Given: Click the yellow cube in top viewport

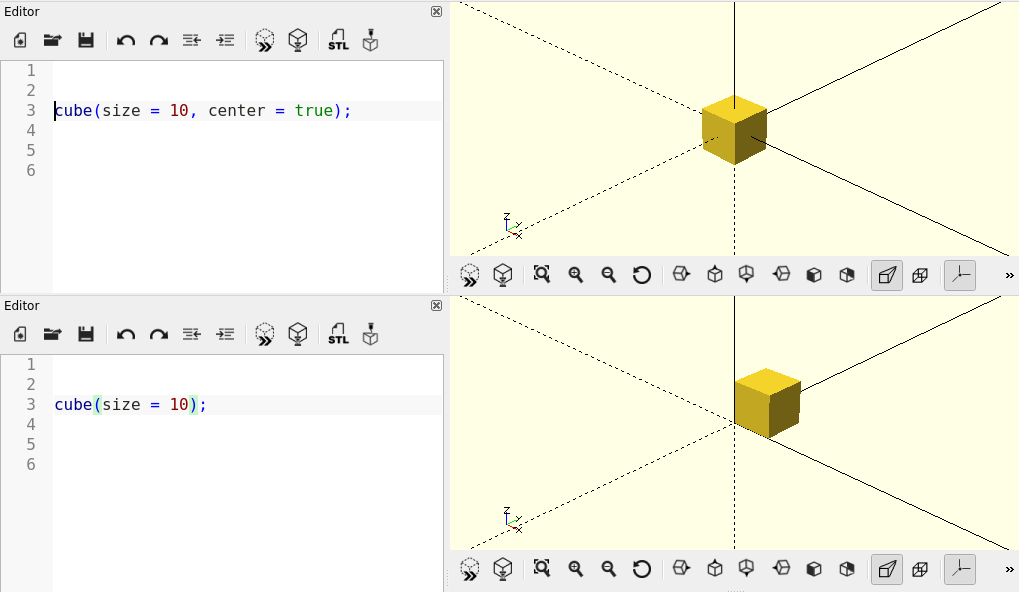Looking at the screenshot, I should coord(734,130).
